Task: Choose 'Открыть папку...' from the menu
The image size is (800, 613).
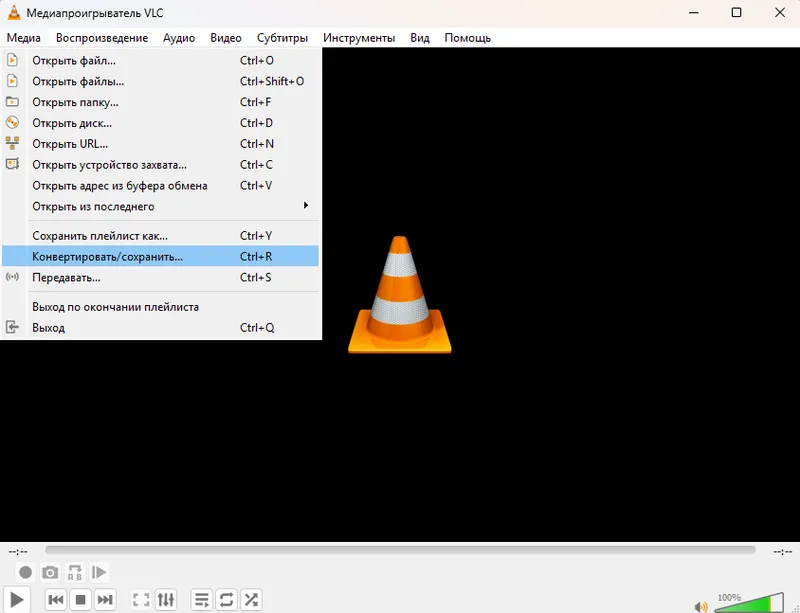Action: (x=161, y=102)
